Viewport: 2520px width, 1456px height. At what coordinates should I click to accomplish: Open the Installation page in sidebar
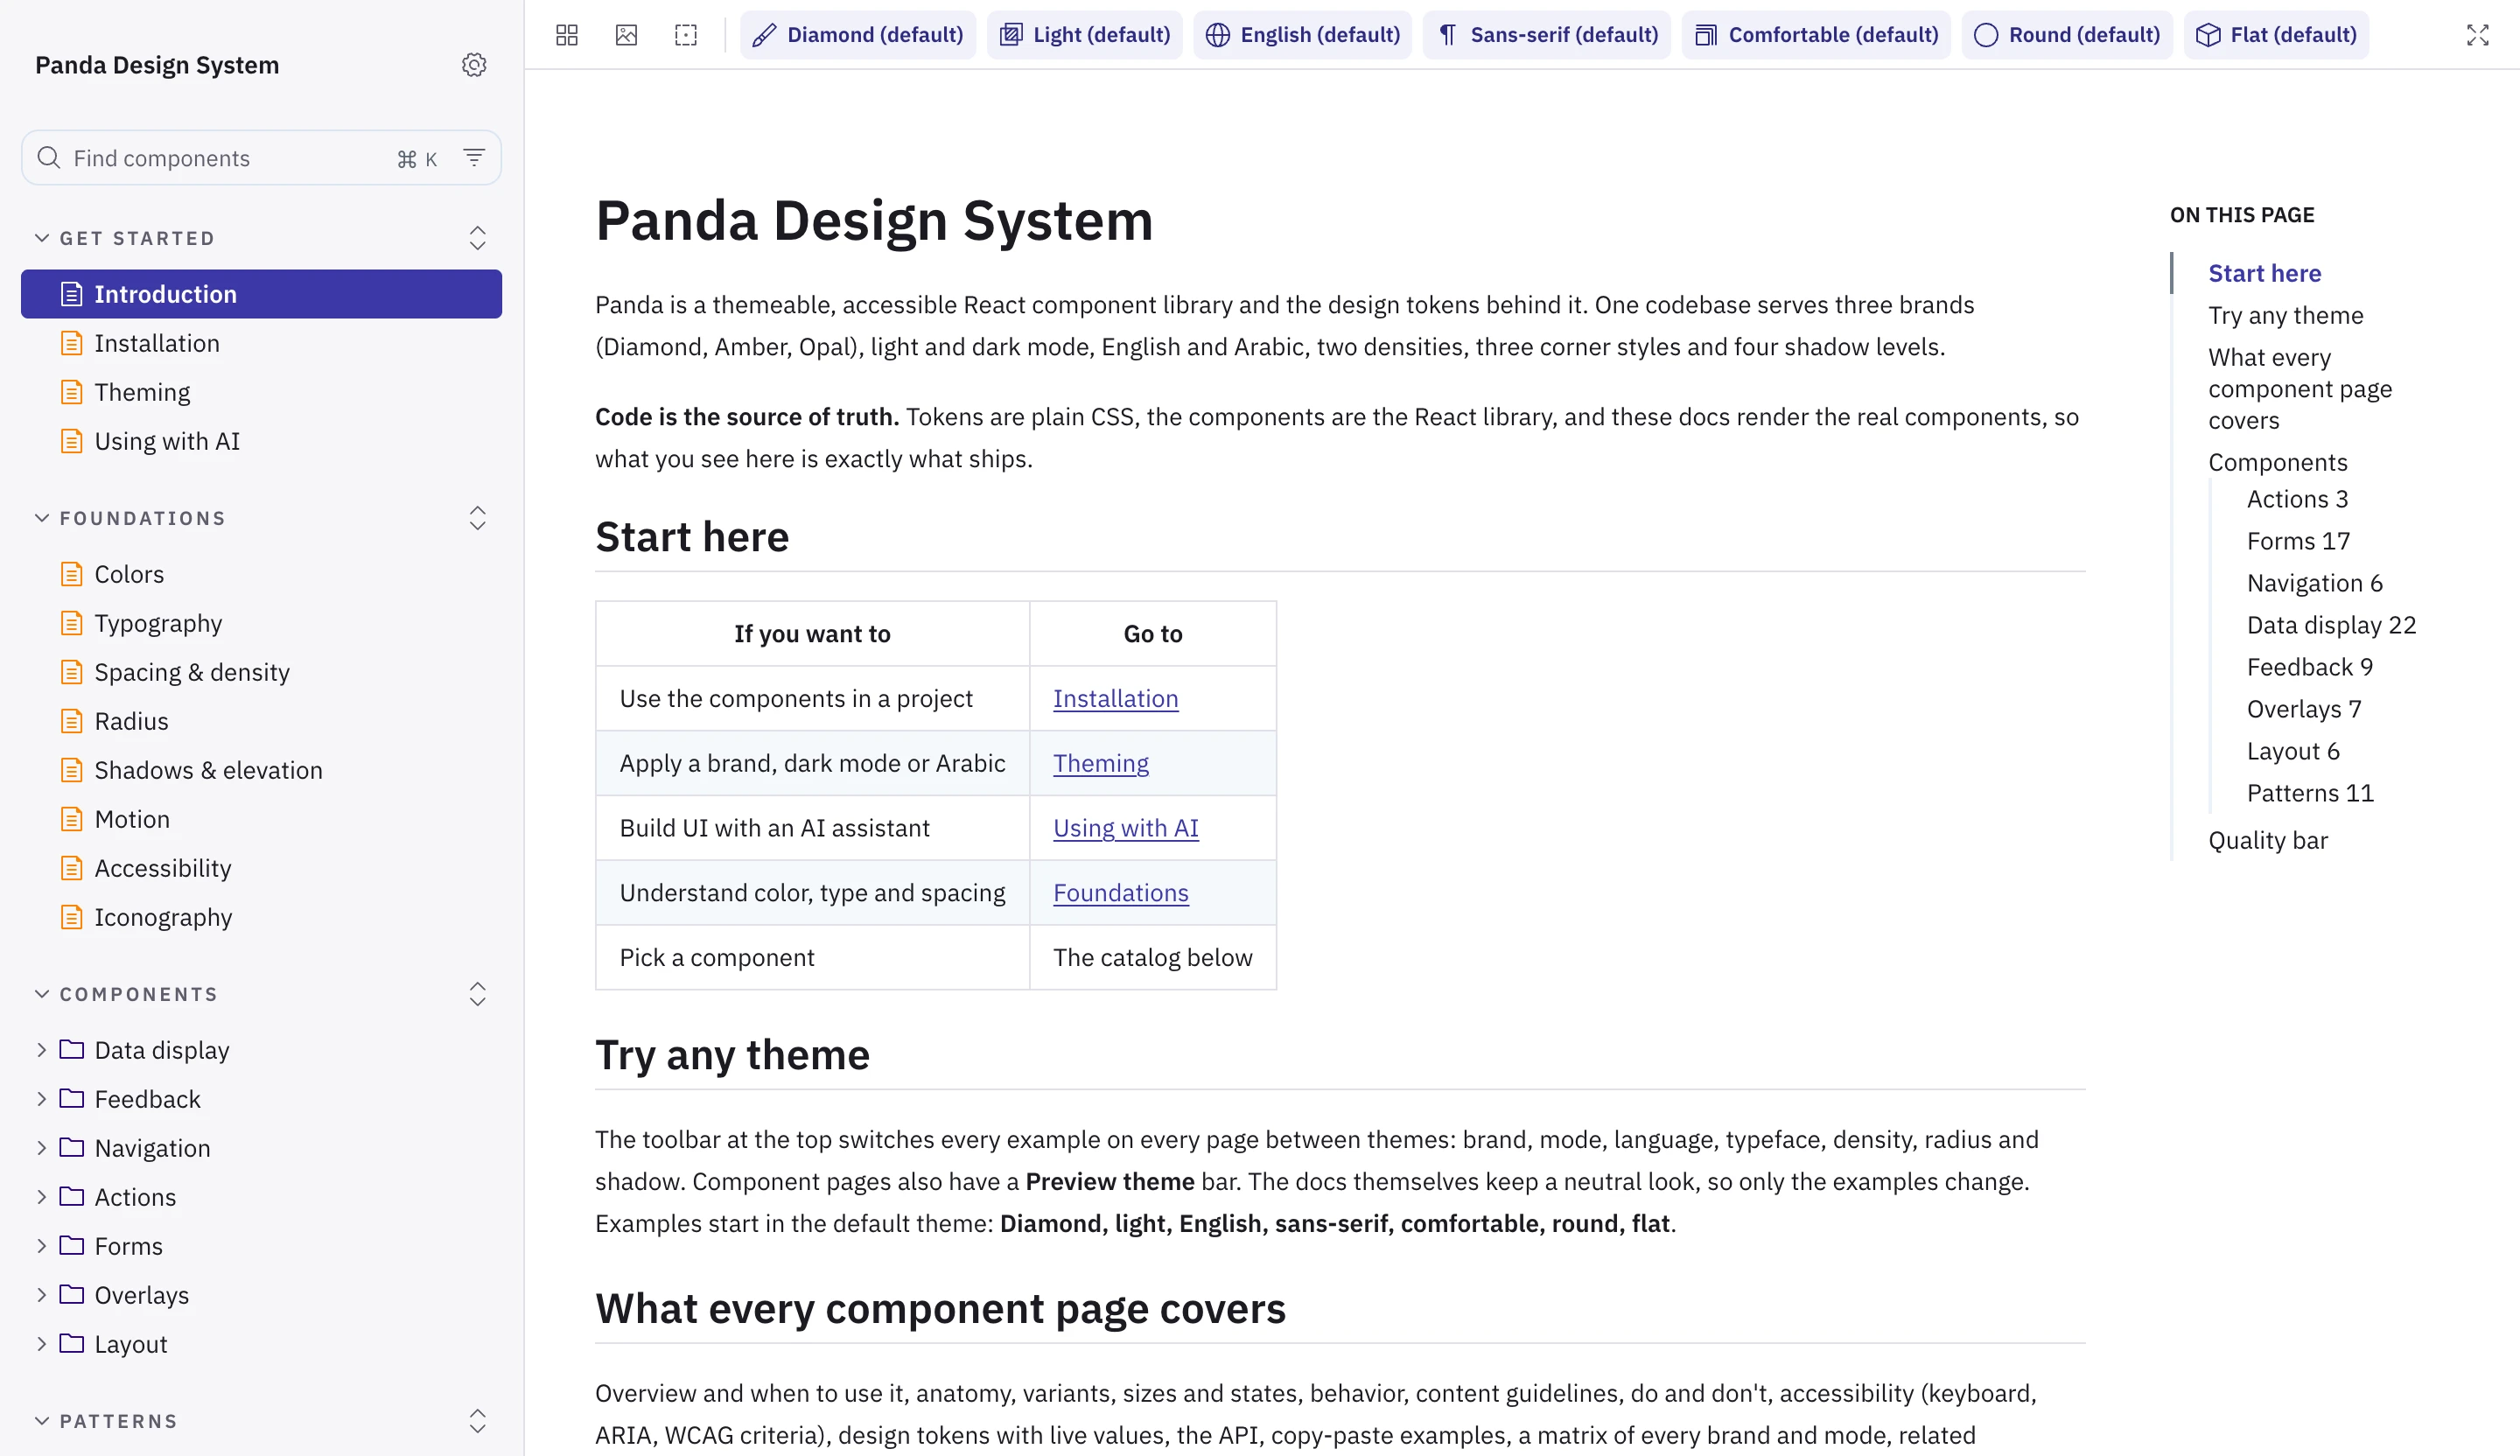262,343
